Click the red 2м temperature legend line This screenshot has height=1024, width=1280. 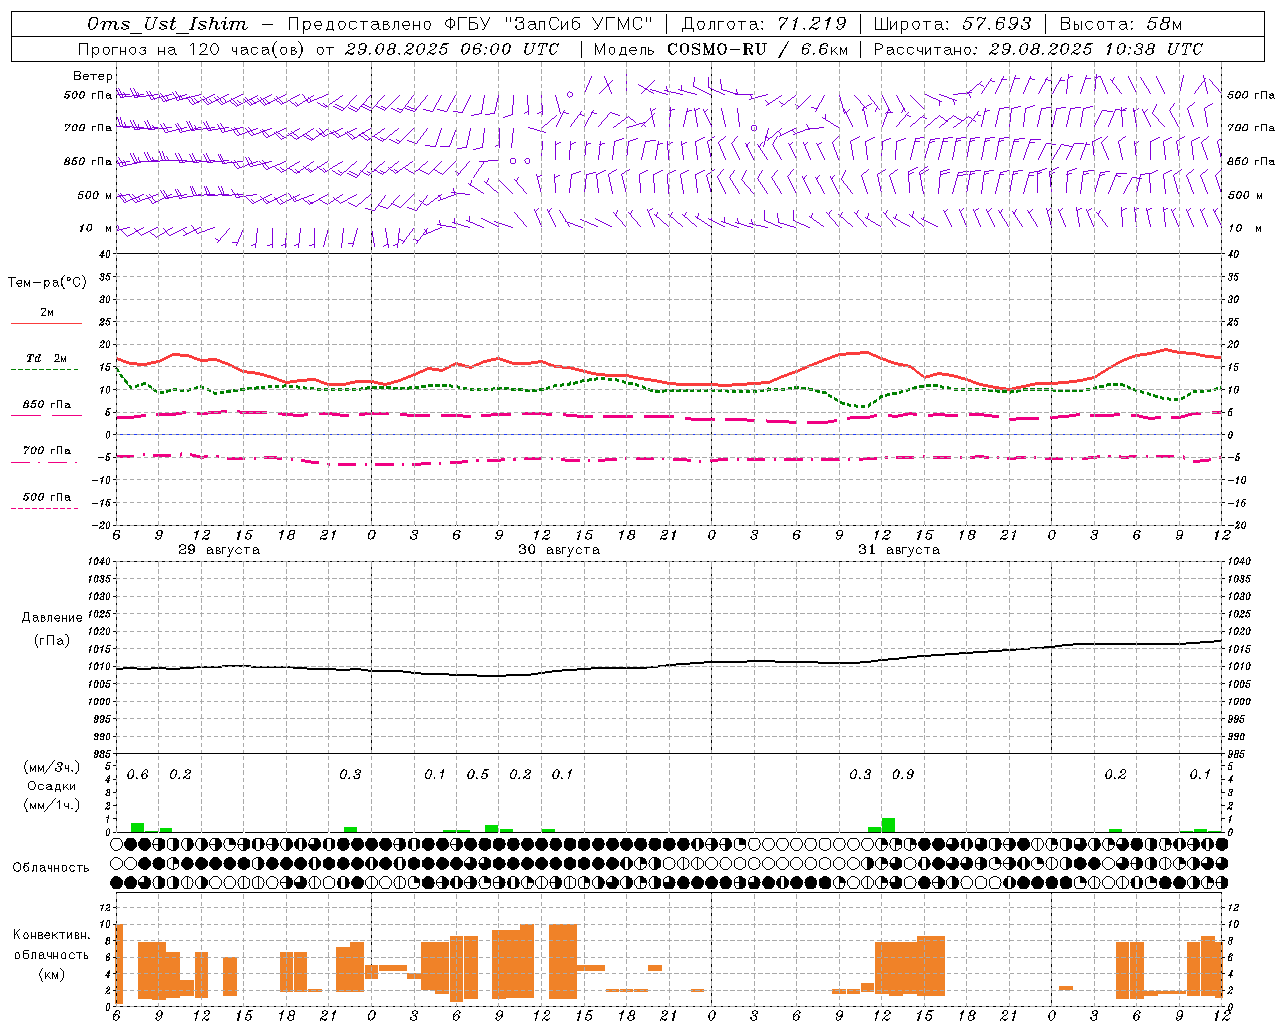tap(46, 323)
